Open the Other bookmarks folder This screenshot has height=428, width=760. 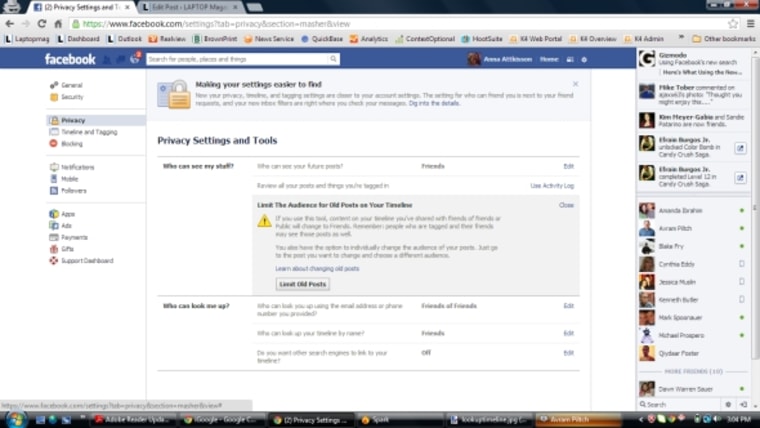click(724, 39)
